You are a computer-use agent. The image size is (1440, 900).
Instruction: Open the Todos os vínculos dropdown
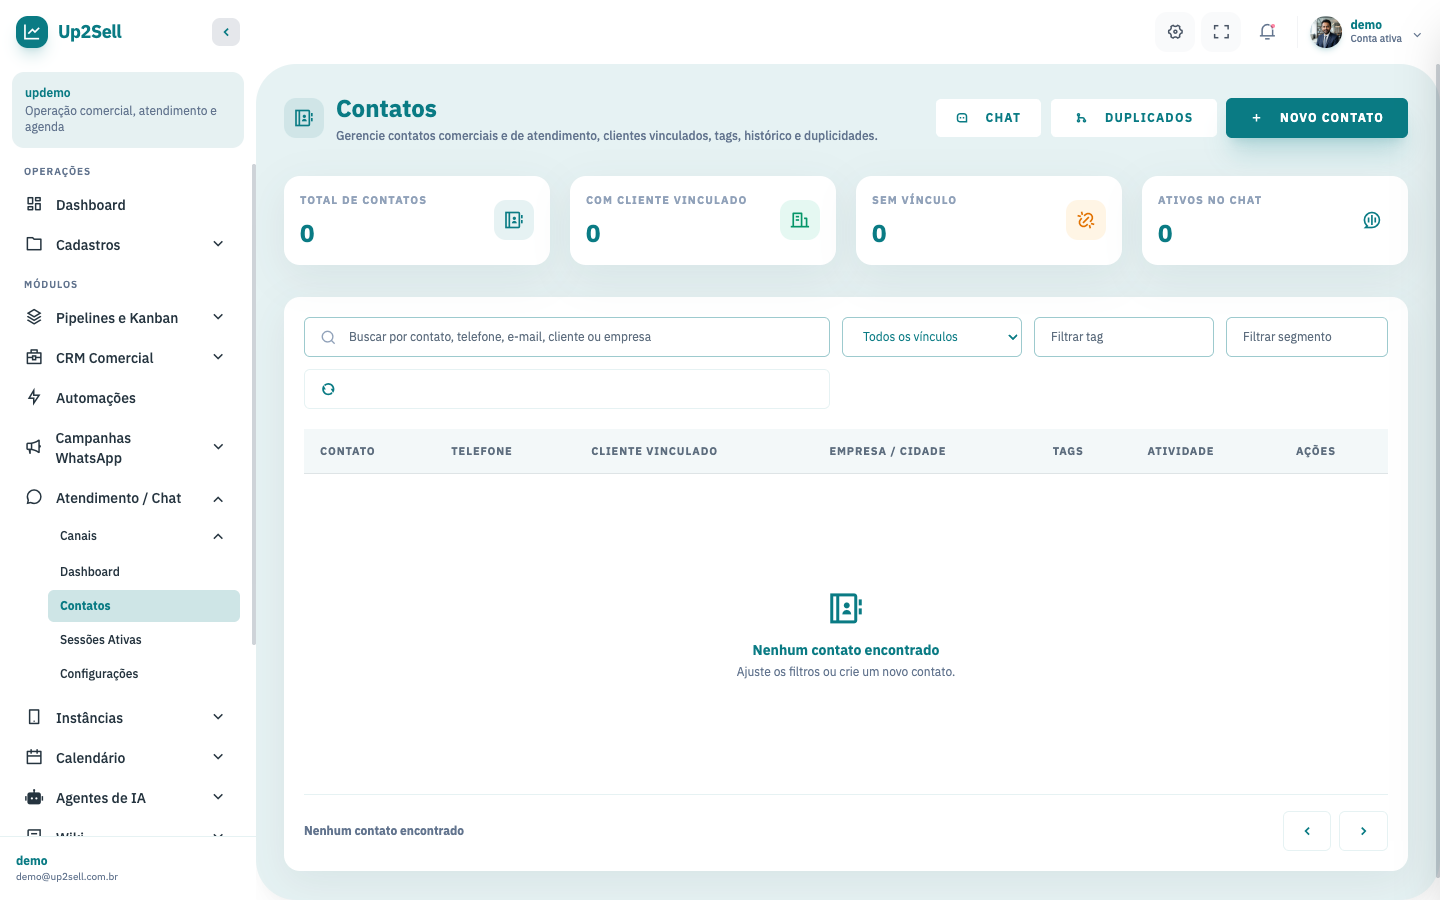coord(932,337)
